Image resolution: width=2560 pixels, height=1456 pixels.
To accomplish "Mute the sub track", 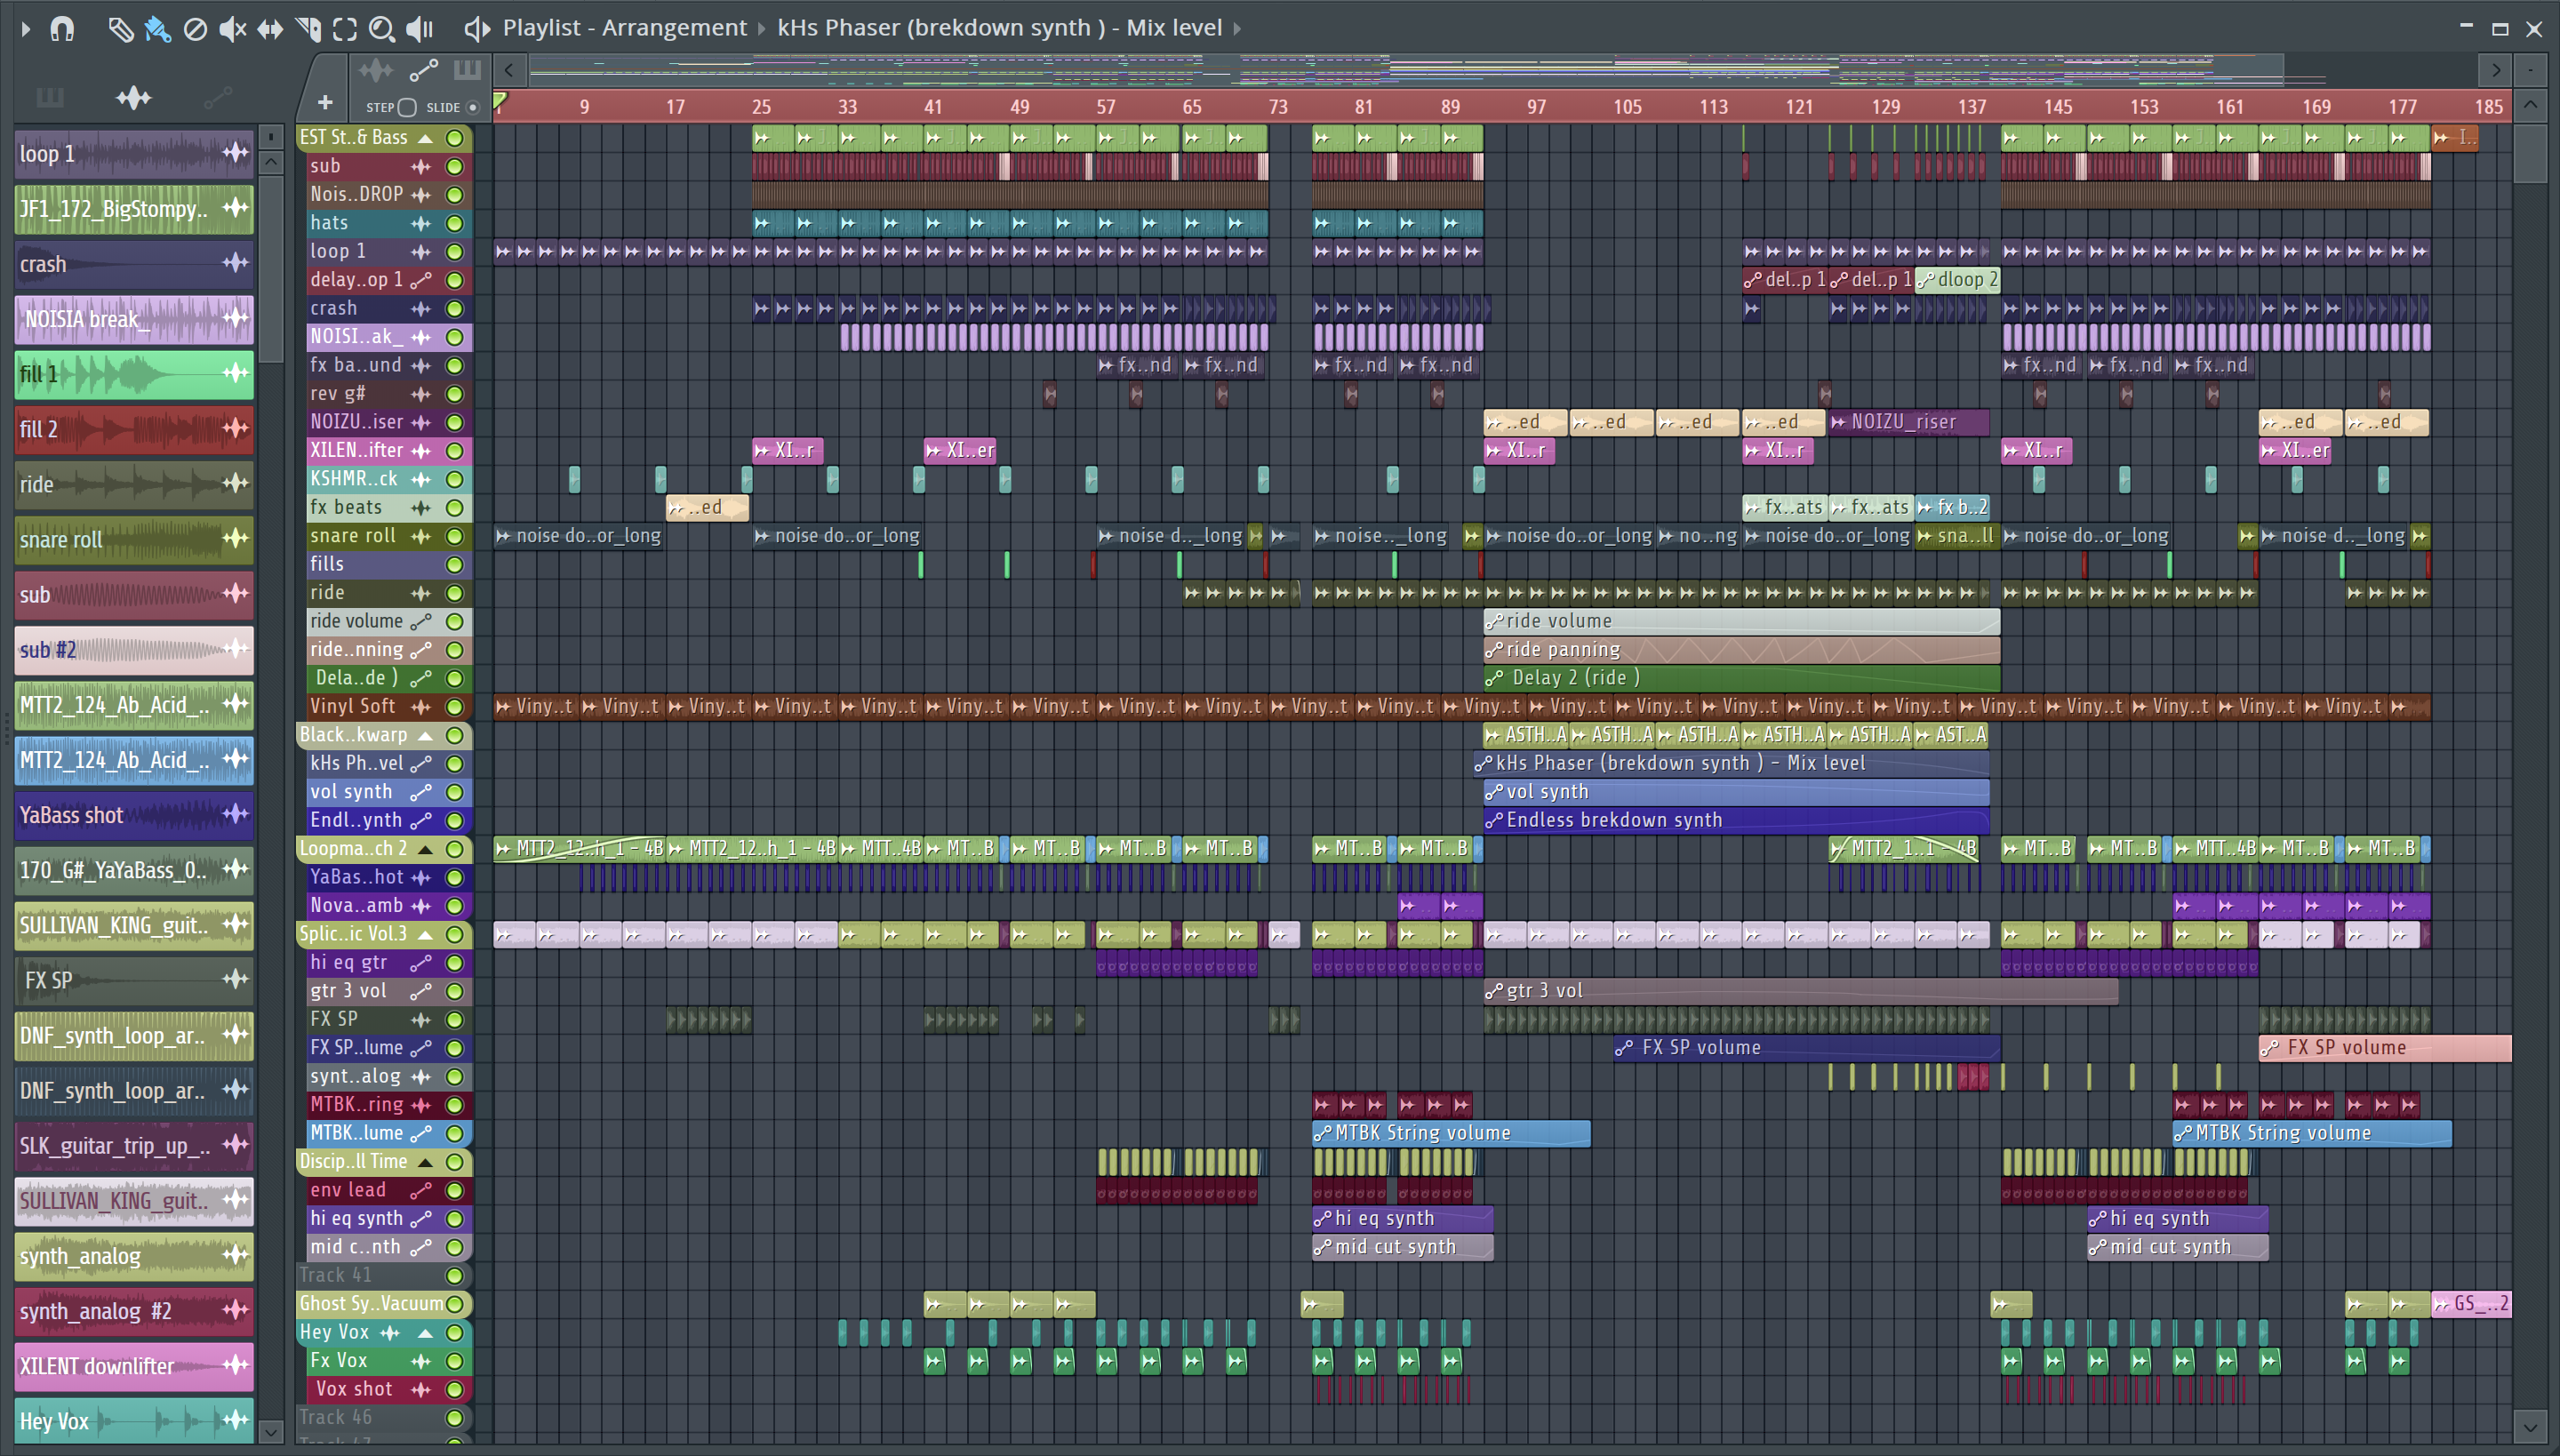I will pos(455,166).
